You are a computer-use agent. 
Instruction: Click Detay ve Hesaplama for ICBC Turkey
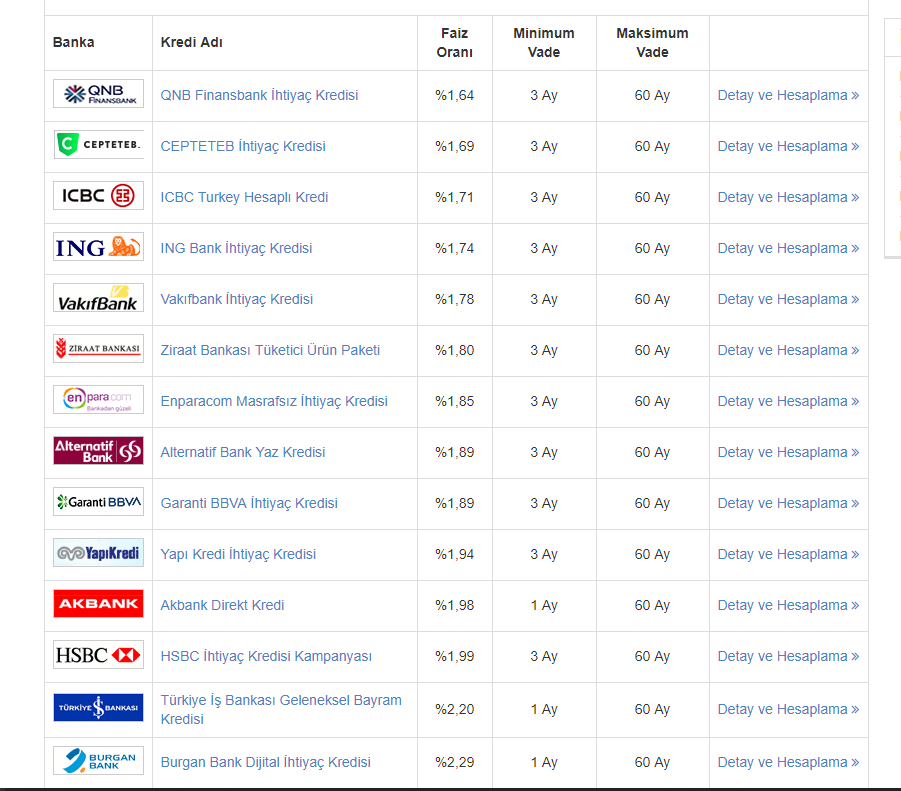pos(788,197)
